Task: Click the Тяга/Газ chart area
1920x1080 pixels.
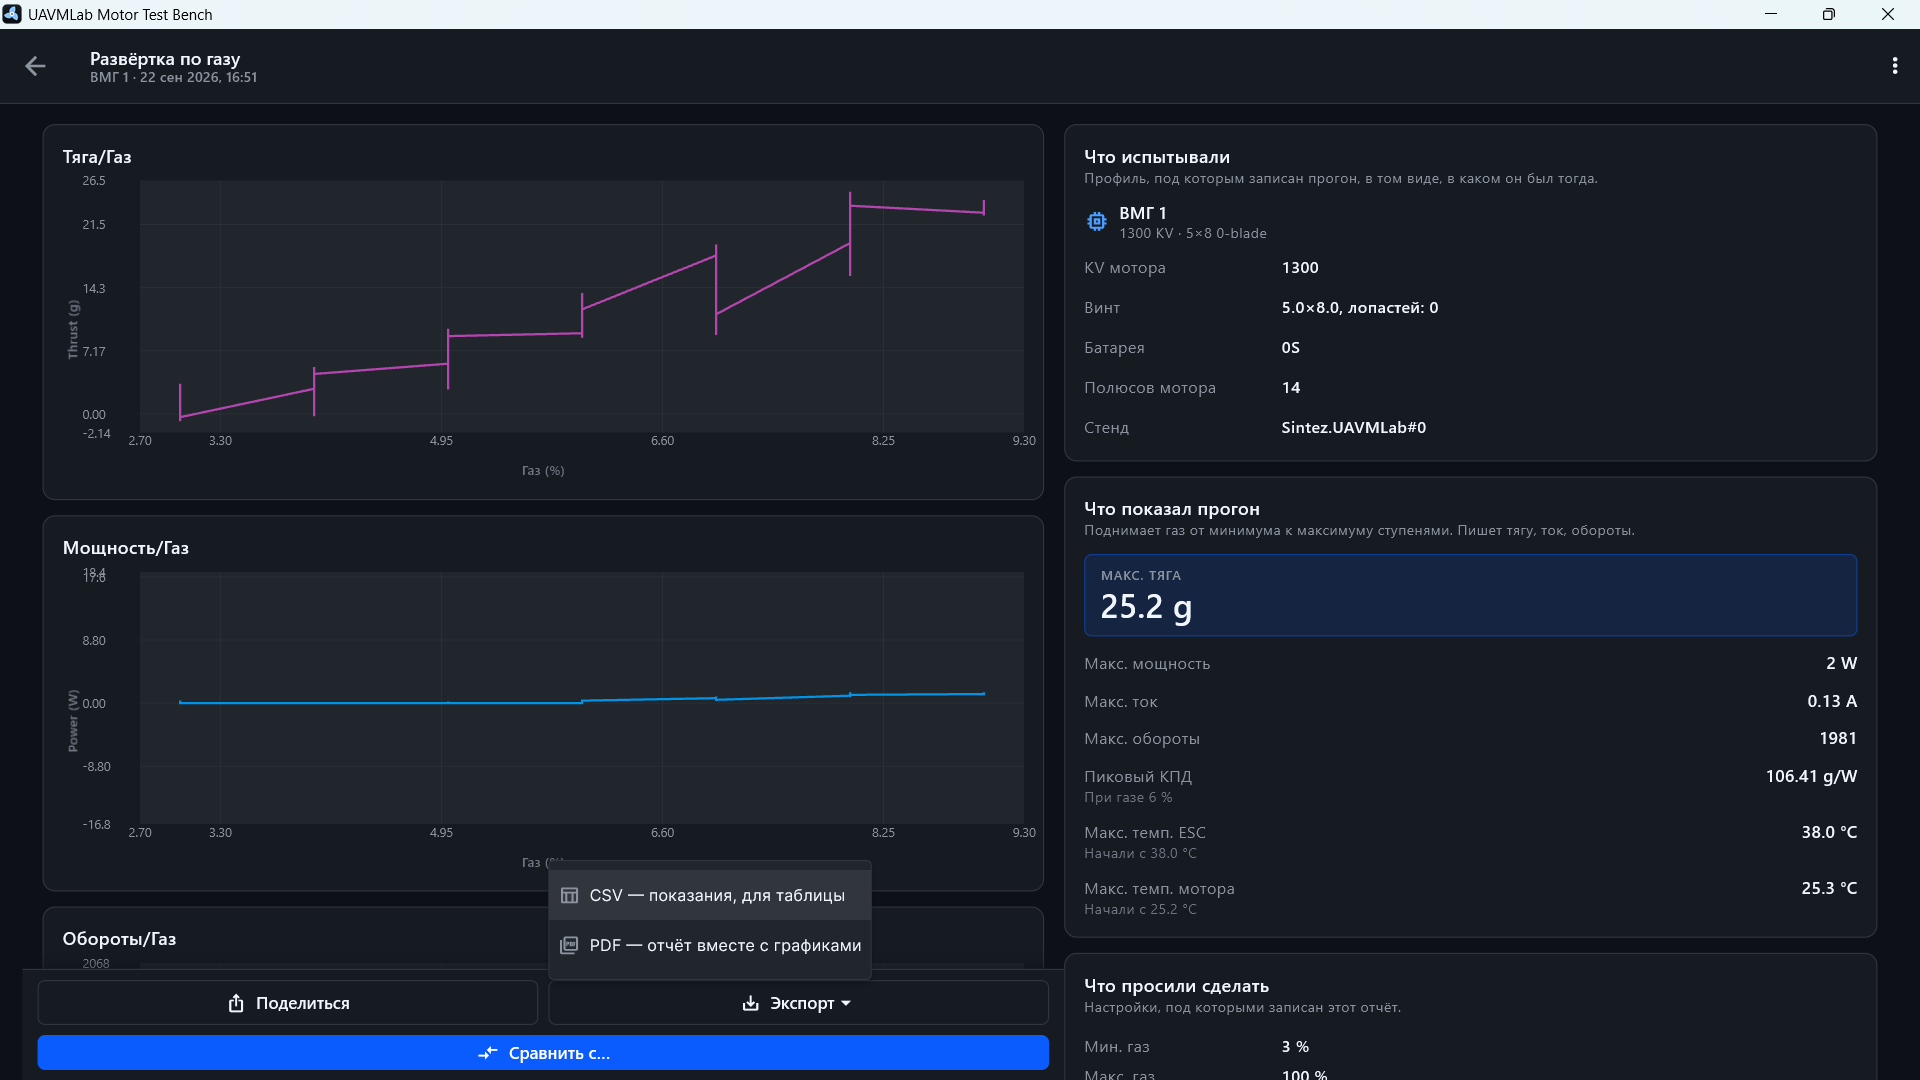Action: tap(582, 306)
